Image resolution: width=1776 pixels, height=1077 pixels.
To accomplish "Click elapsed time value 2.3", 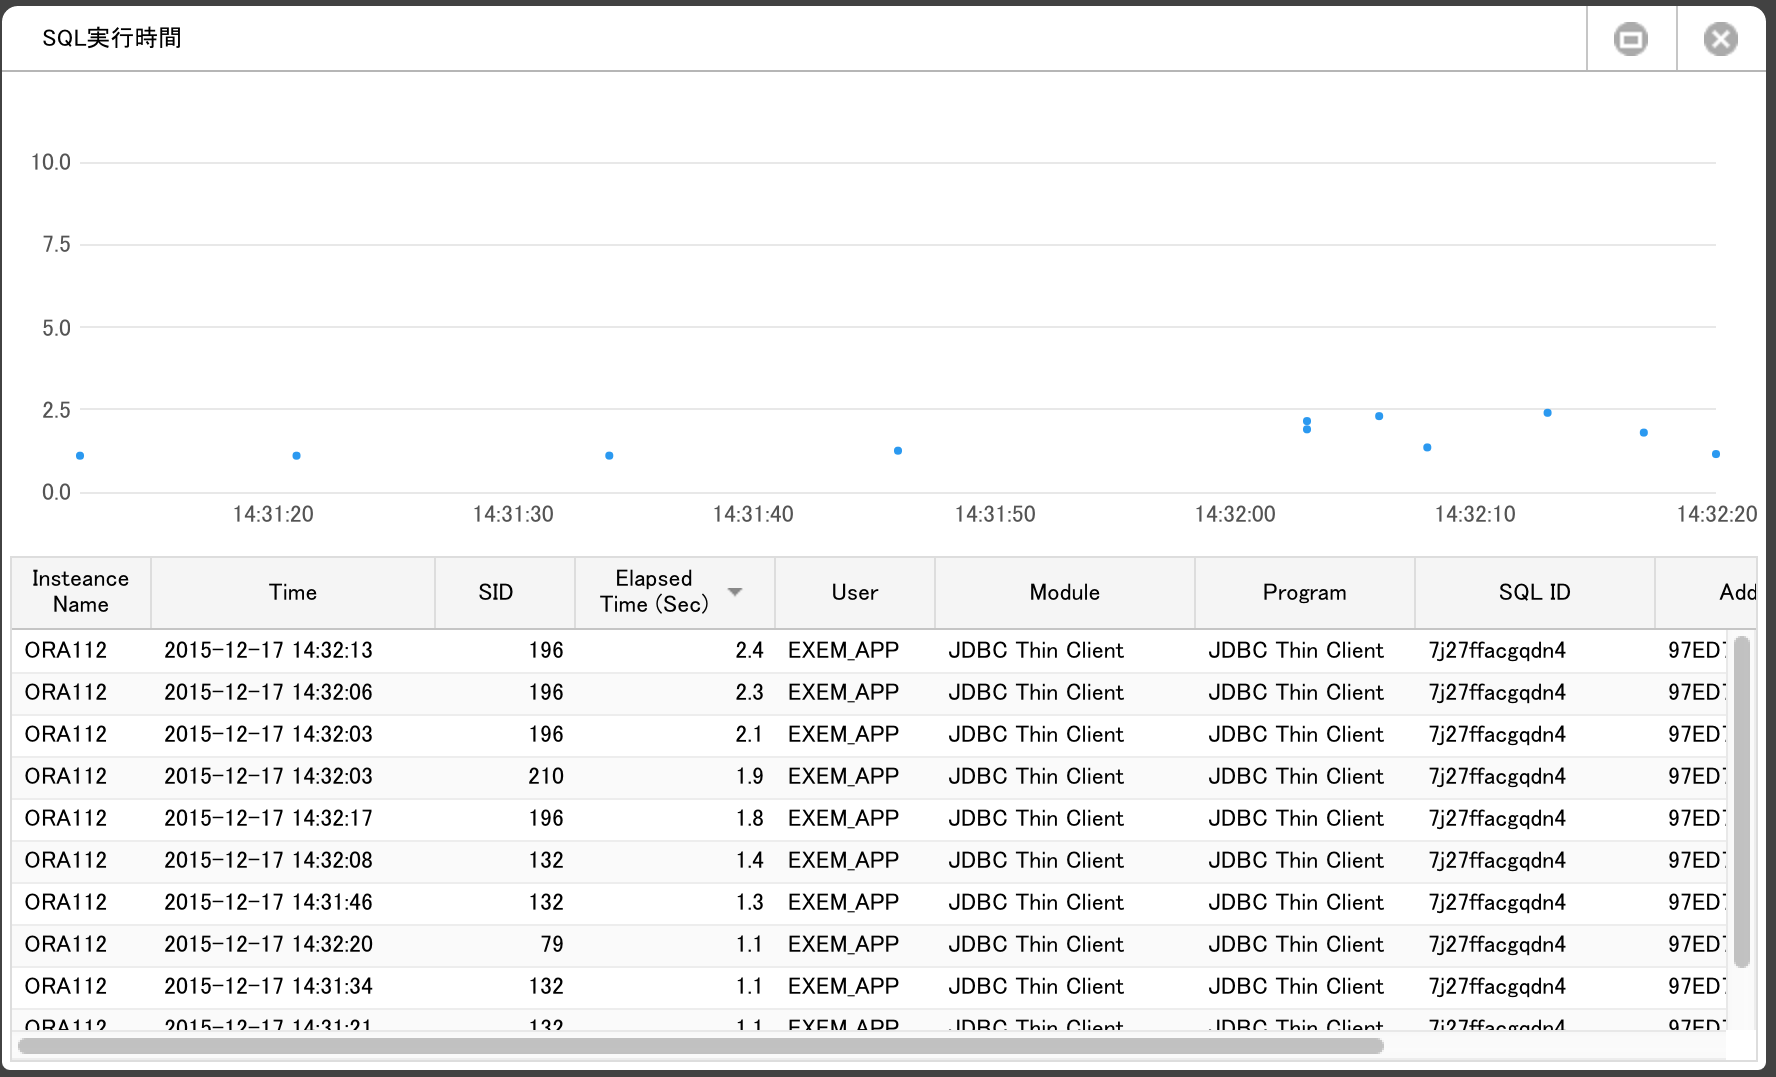I will 749,692.
